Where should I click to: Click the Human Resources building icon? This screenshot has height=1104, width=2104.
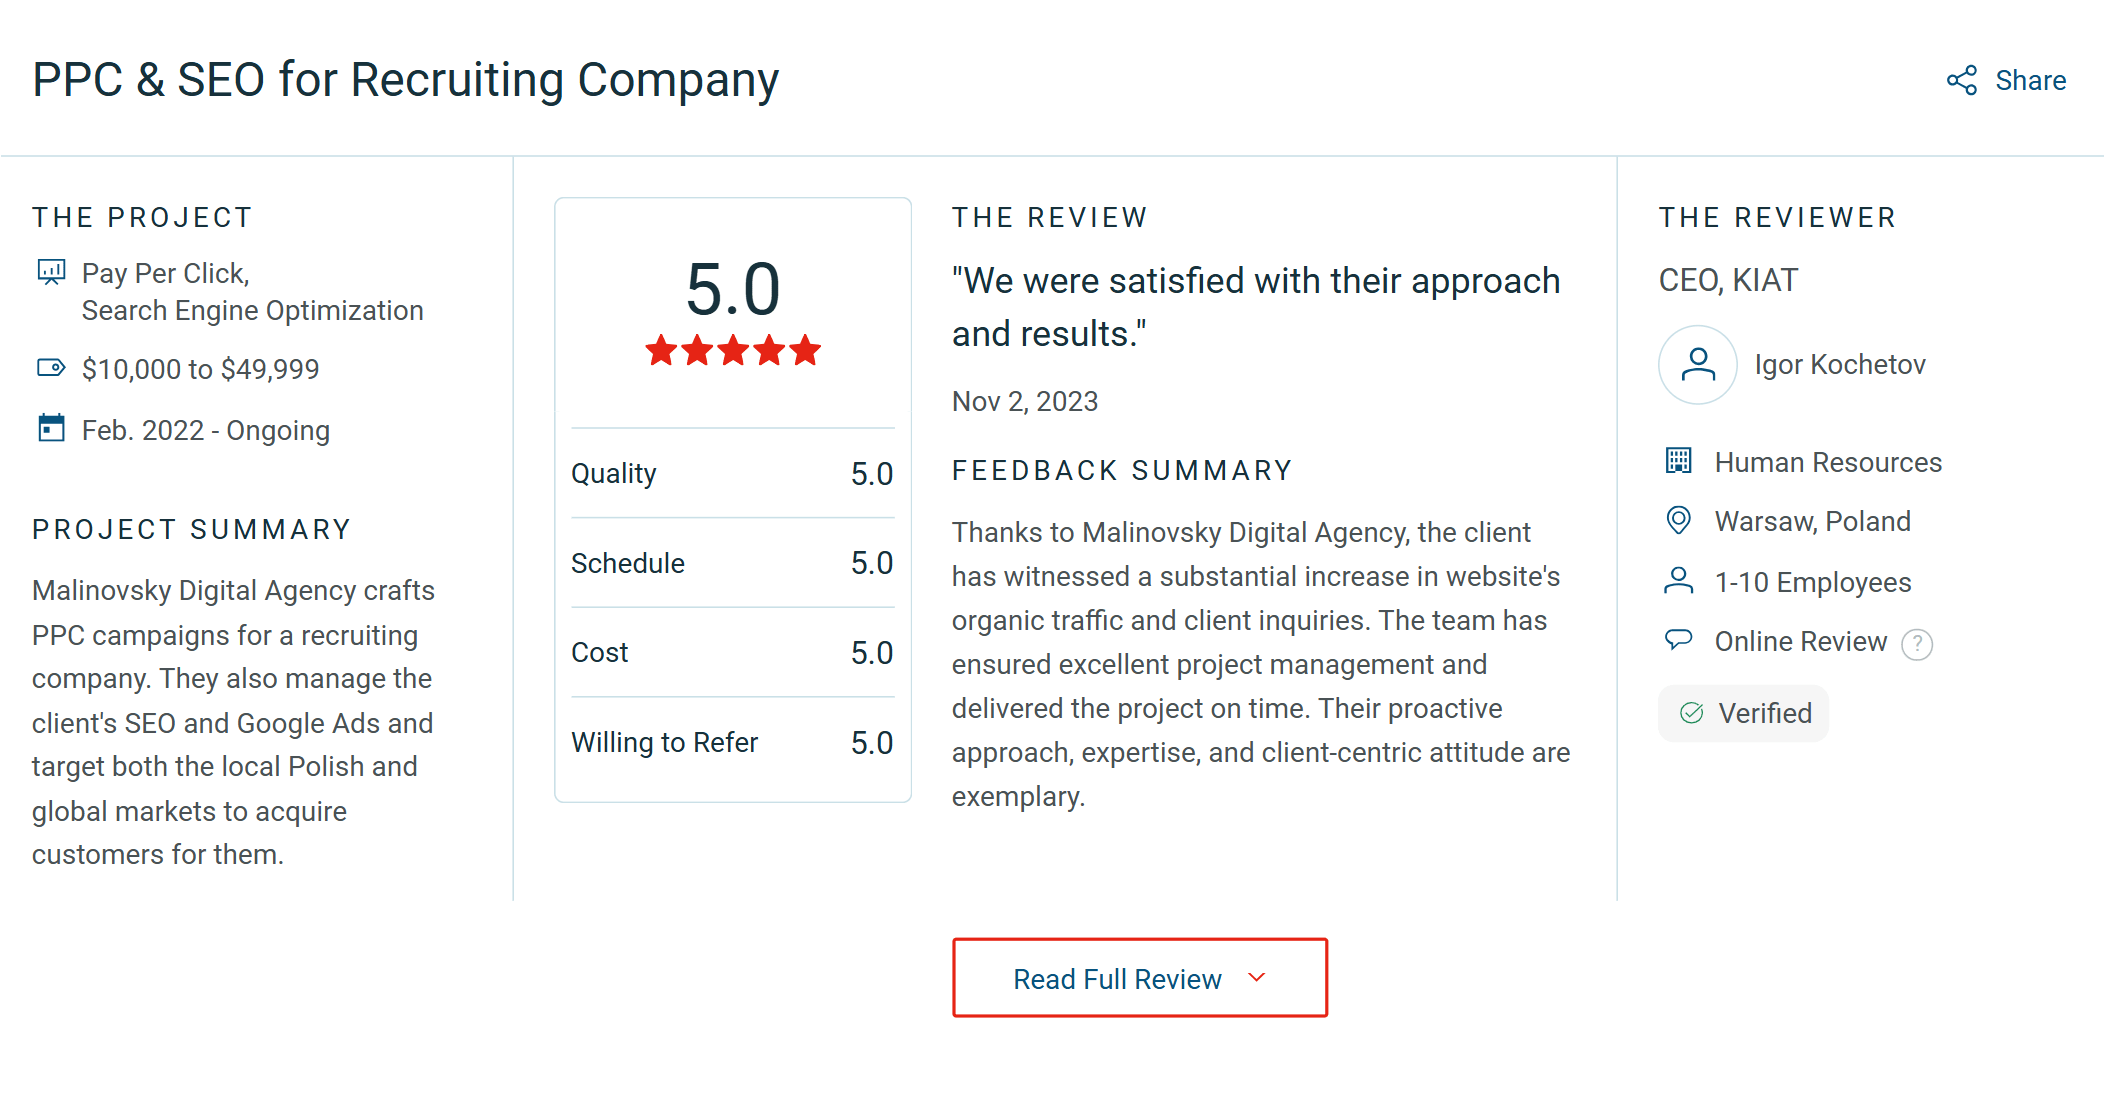[x=1678, y=461]
